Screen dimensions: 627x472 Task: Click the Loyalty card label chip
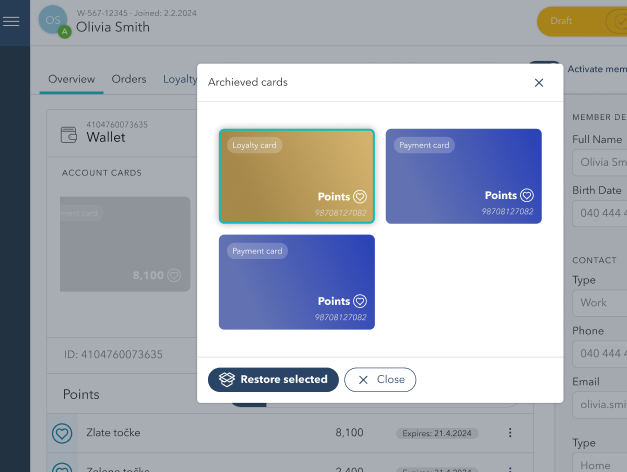254,145
